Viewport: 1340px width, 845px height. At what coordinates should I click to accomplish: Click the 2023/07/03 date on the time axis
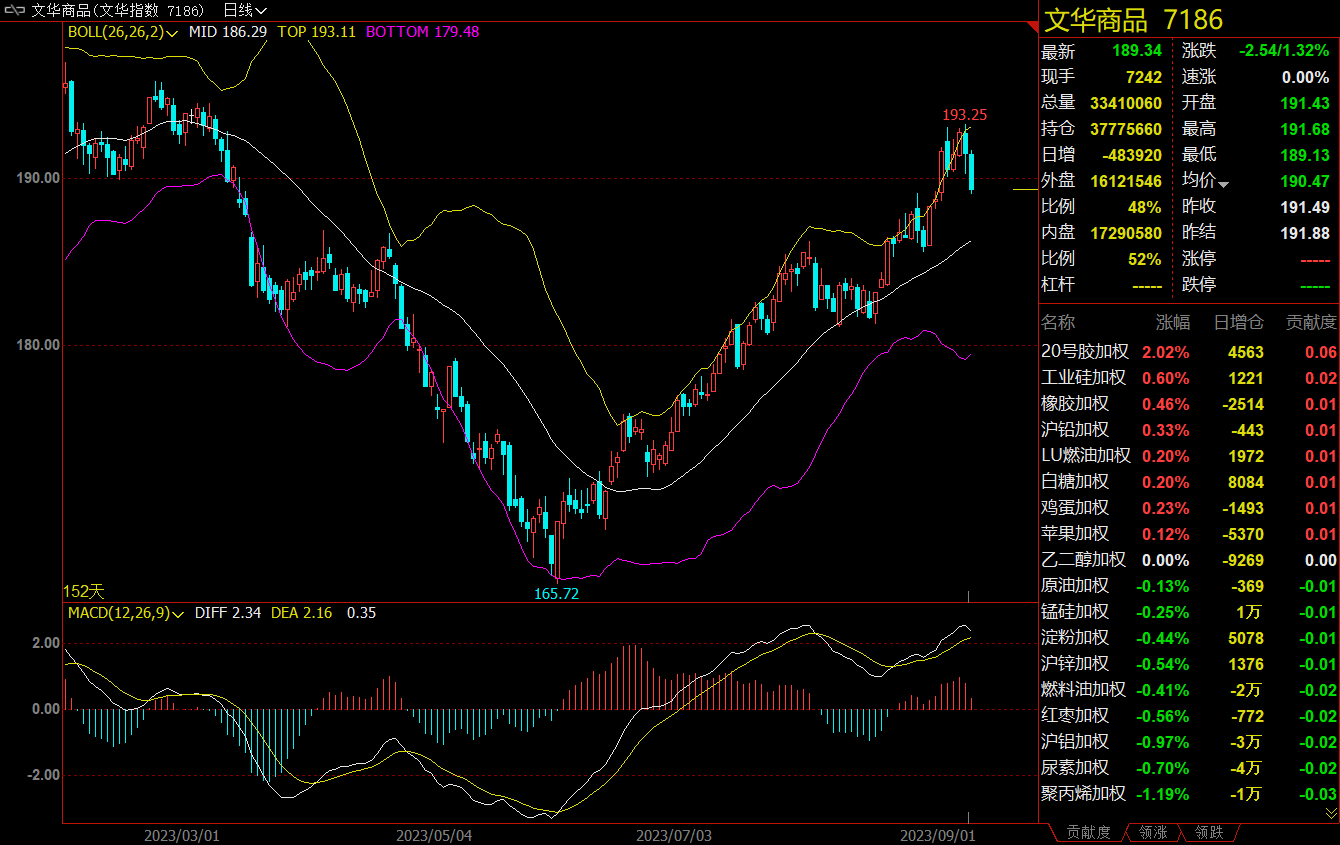click(x=674, y=834)
